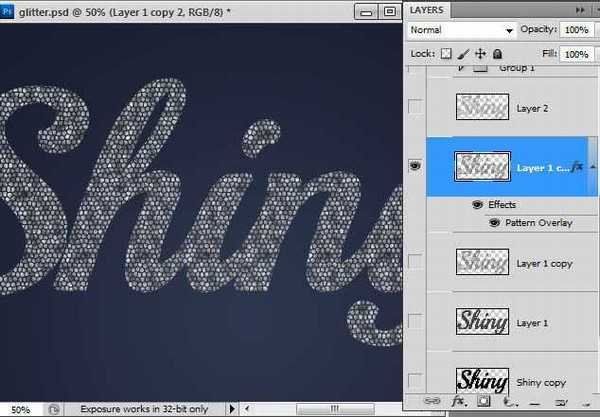Click the horizontal scrollbar thumb of the canvas
The width and height of the screenshot is (600, 417).
point(334,409)
